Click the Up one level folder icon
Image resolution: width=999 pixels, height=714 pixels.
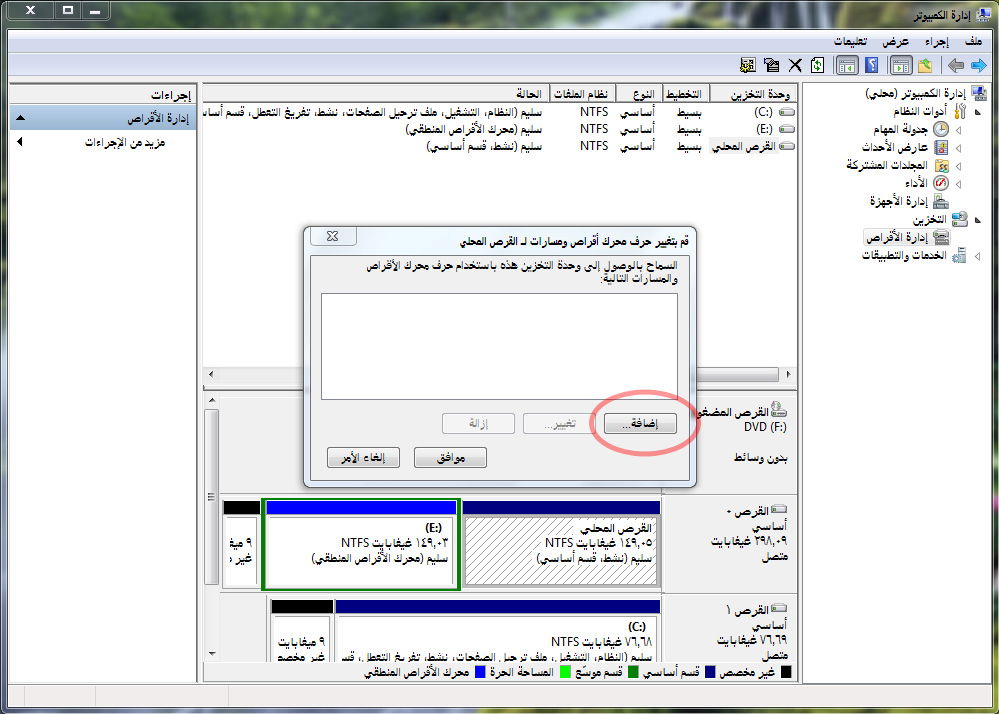click(x=925, y=65)
